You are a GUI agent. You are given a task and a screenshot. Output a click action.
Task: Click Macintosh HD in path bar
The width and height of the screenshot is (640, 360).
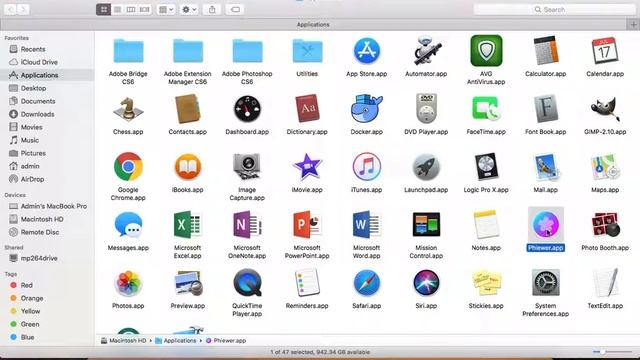123,340
